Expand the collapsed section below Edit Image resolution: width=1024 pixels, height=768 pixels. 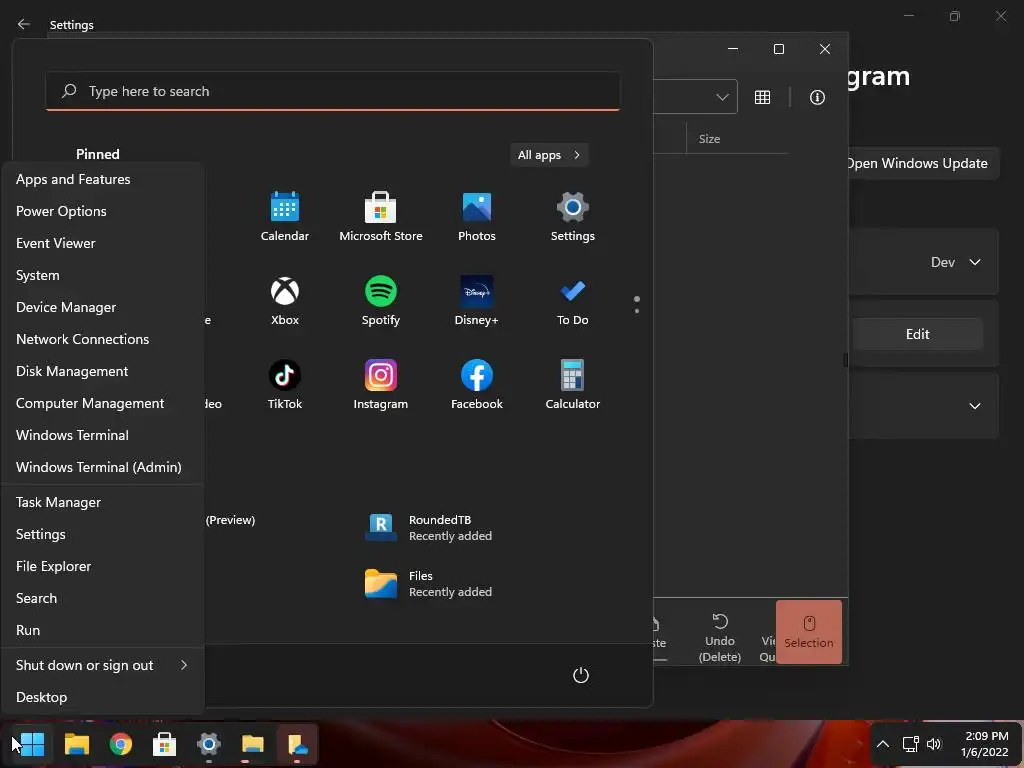[x=974, y=406]
